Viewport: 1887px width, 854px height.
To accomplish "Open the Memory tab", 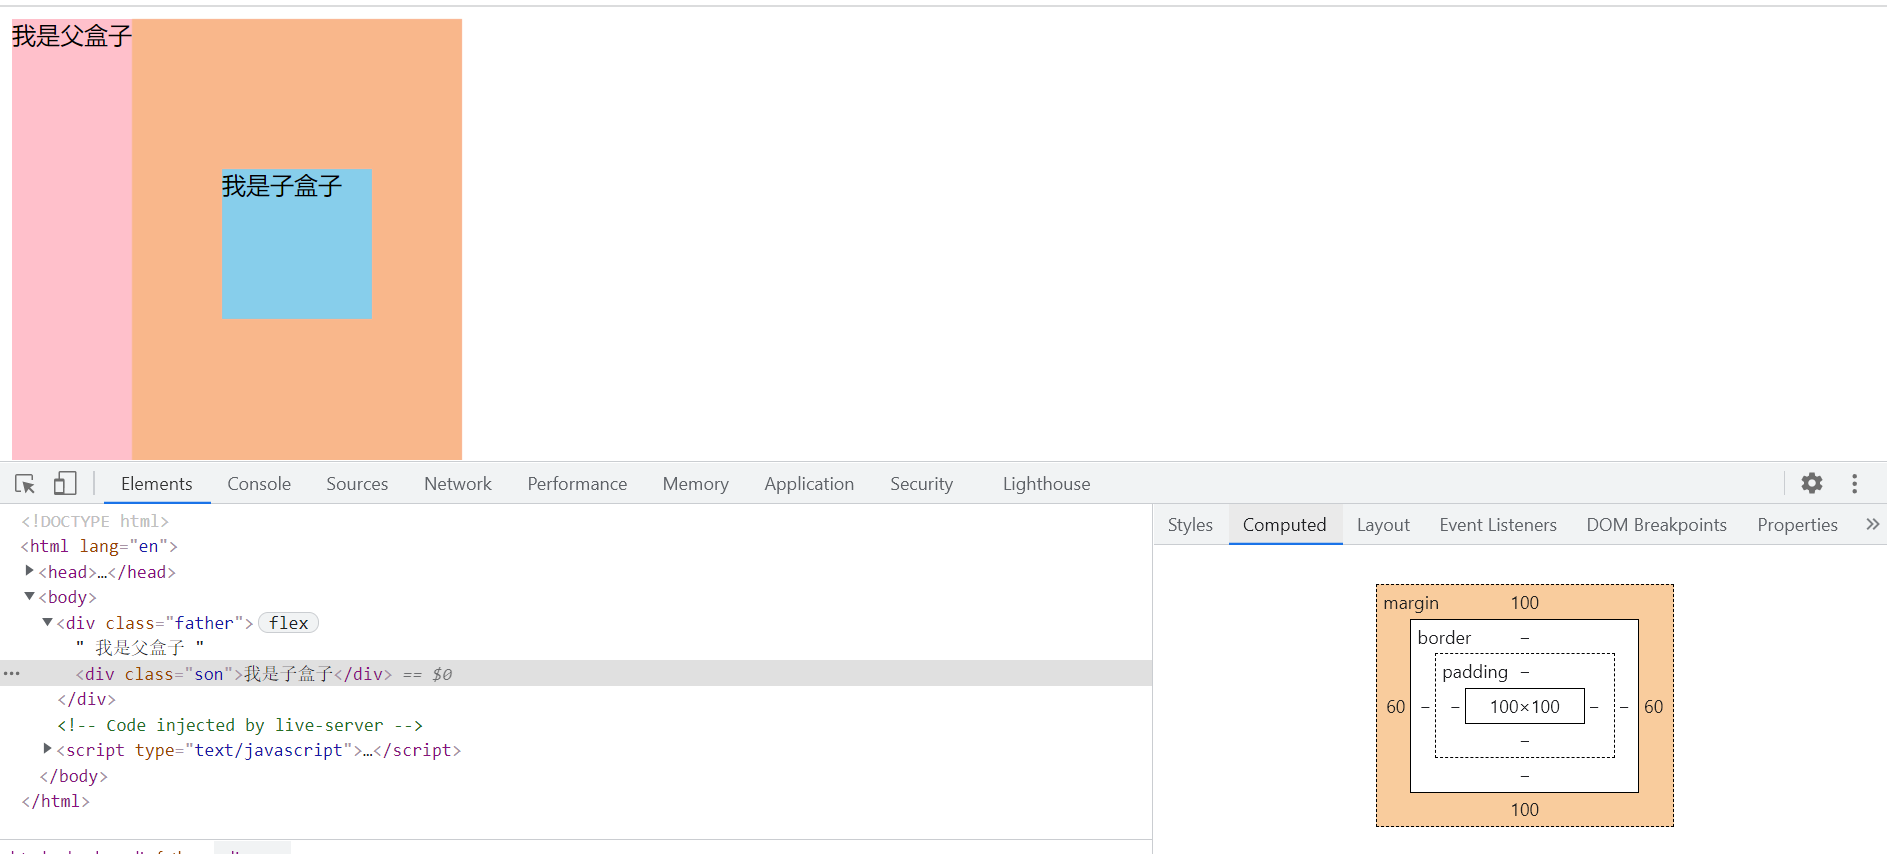I will click(x=696, y=484).
